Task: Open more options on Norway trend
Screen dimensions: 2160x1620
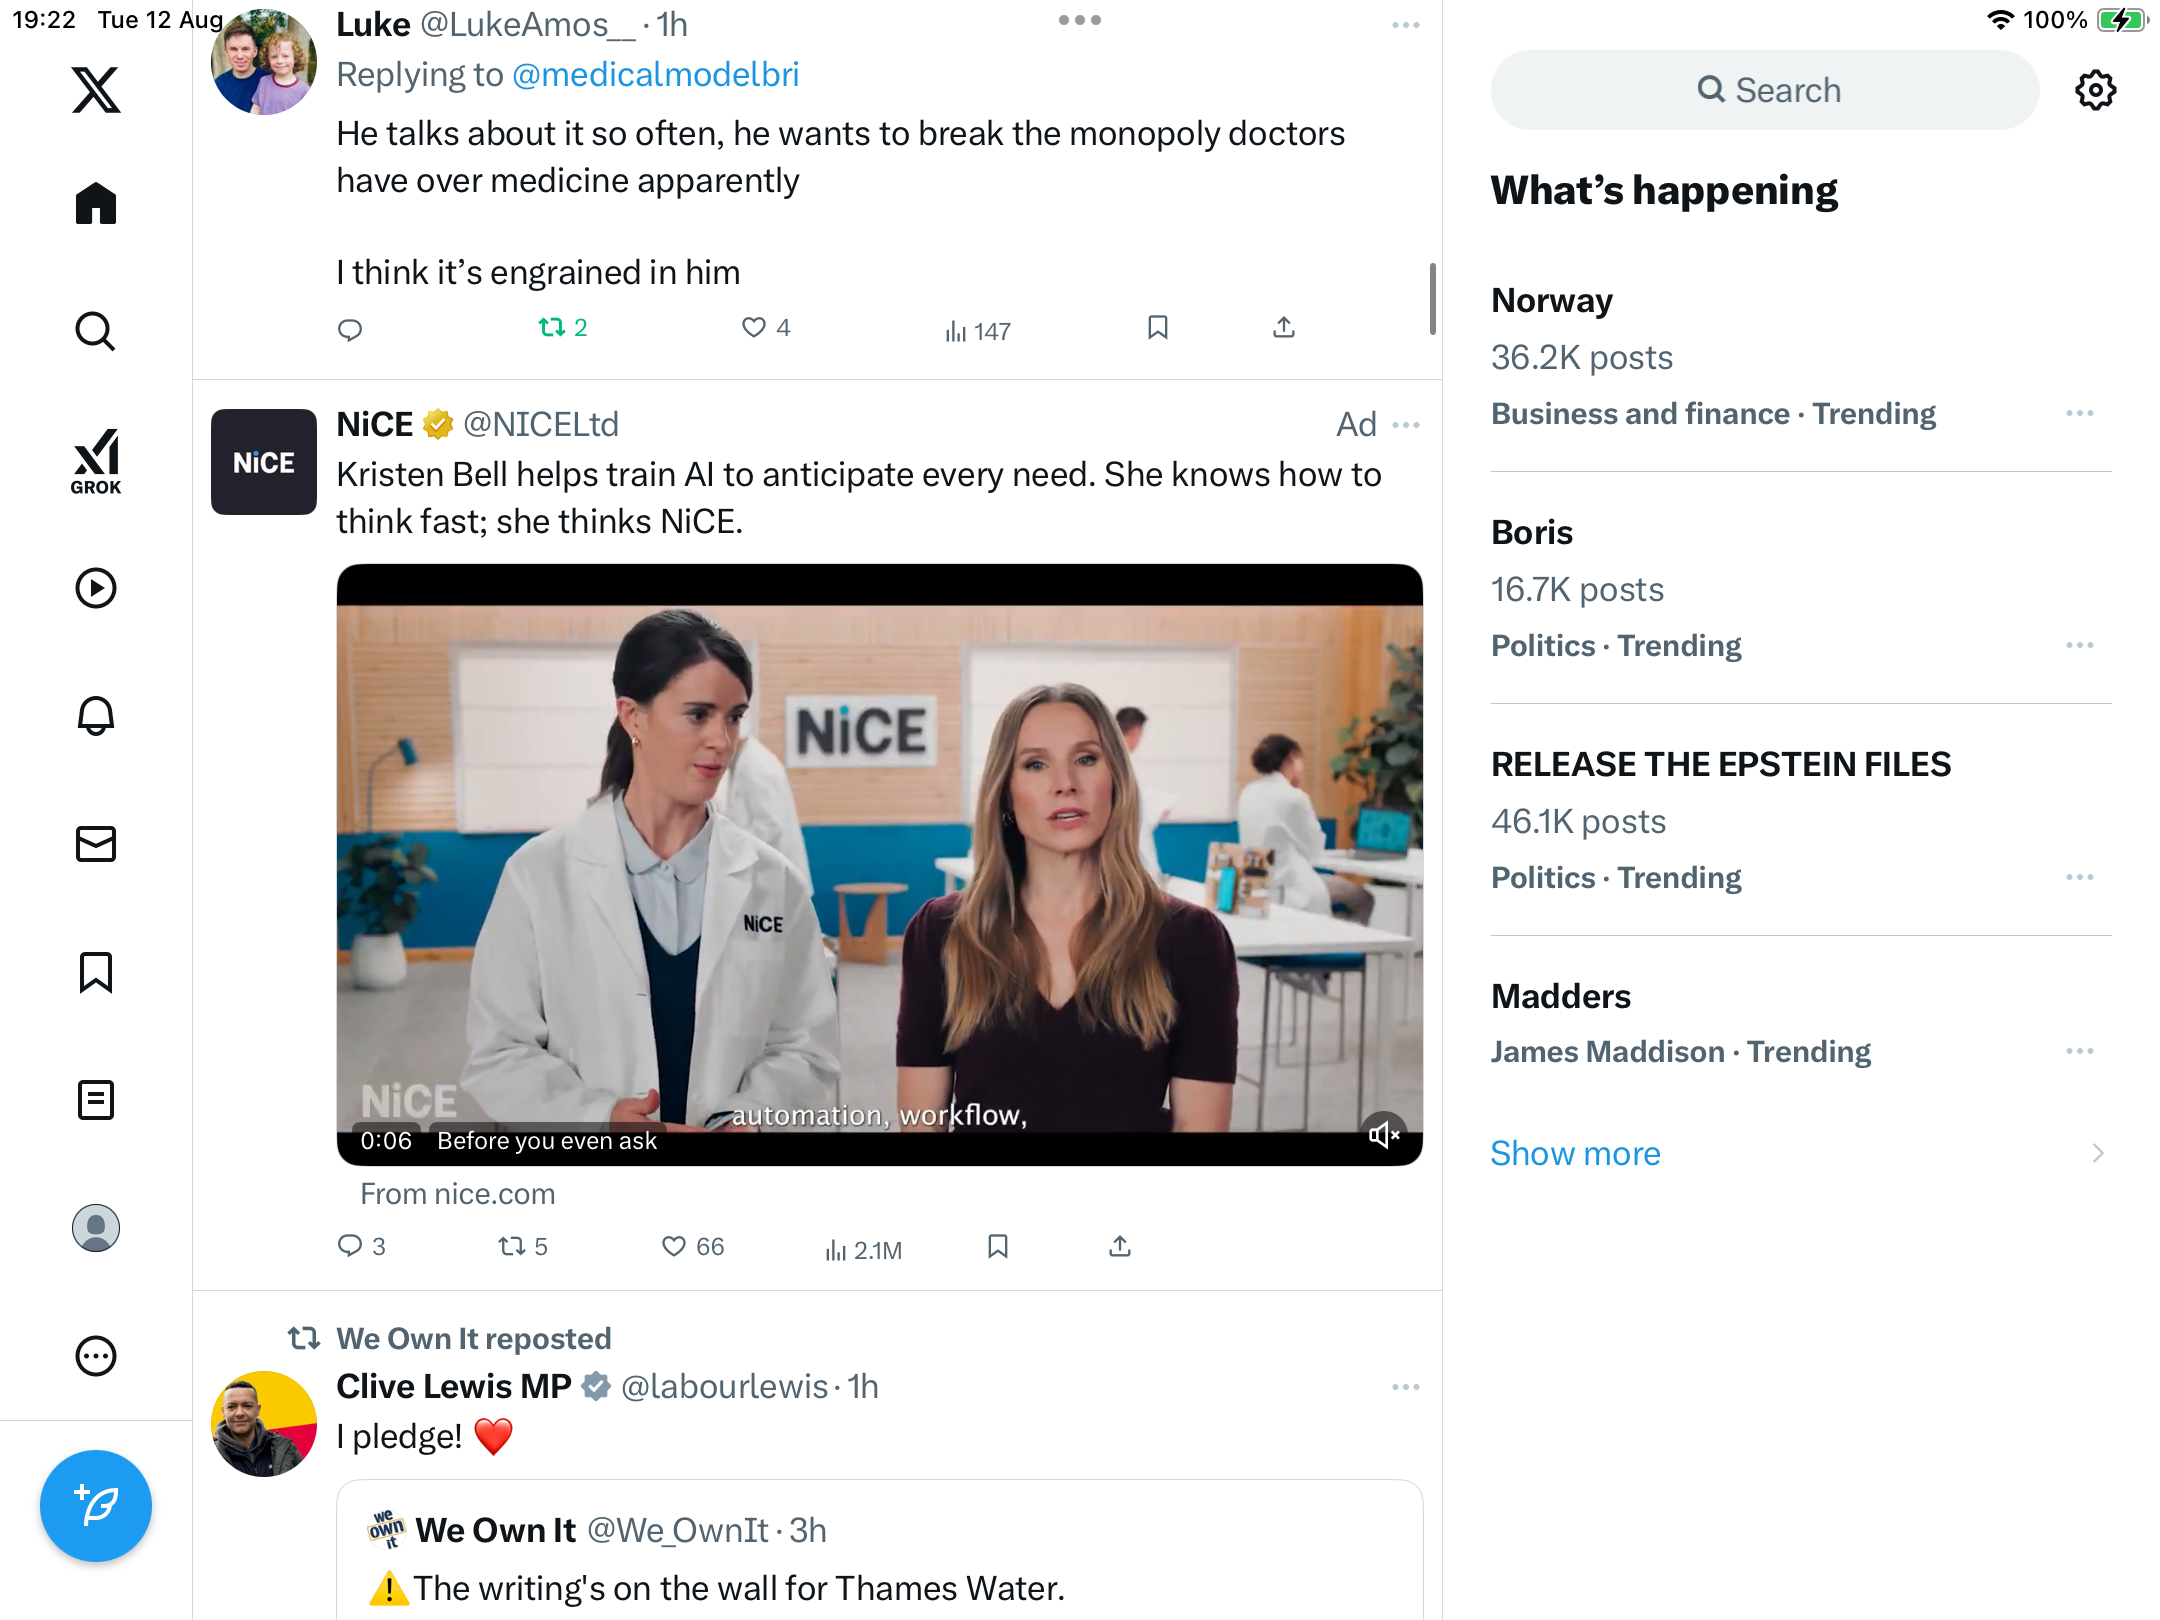Action: 2079,413
